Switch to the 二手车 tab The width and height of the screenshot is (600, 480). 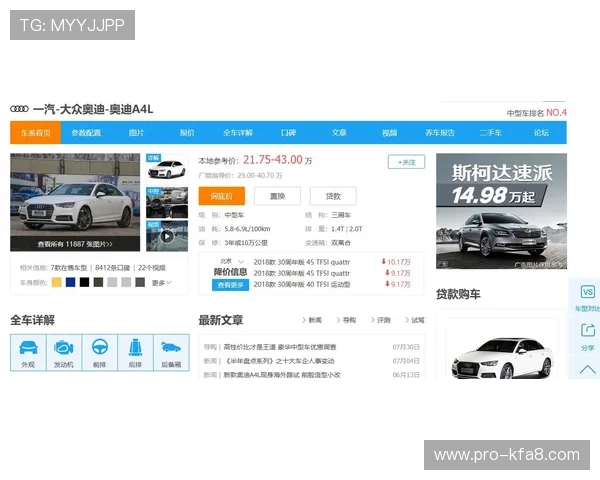(491, 133)
